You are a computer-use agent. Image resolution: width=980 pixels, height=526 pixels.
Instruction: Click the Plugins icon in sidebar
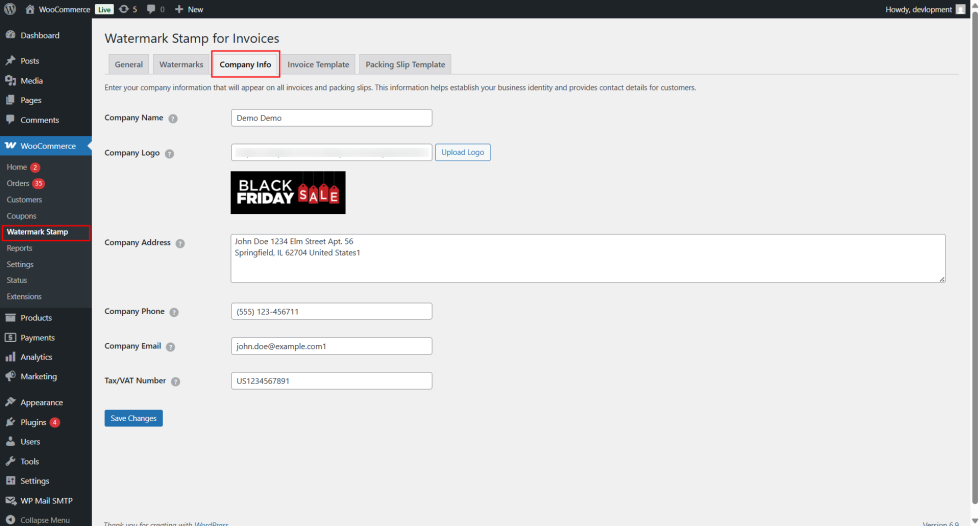(10, 422)
